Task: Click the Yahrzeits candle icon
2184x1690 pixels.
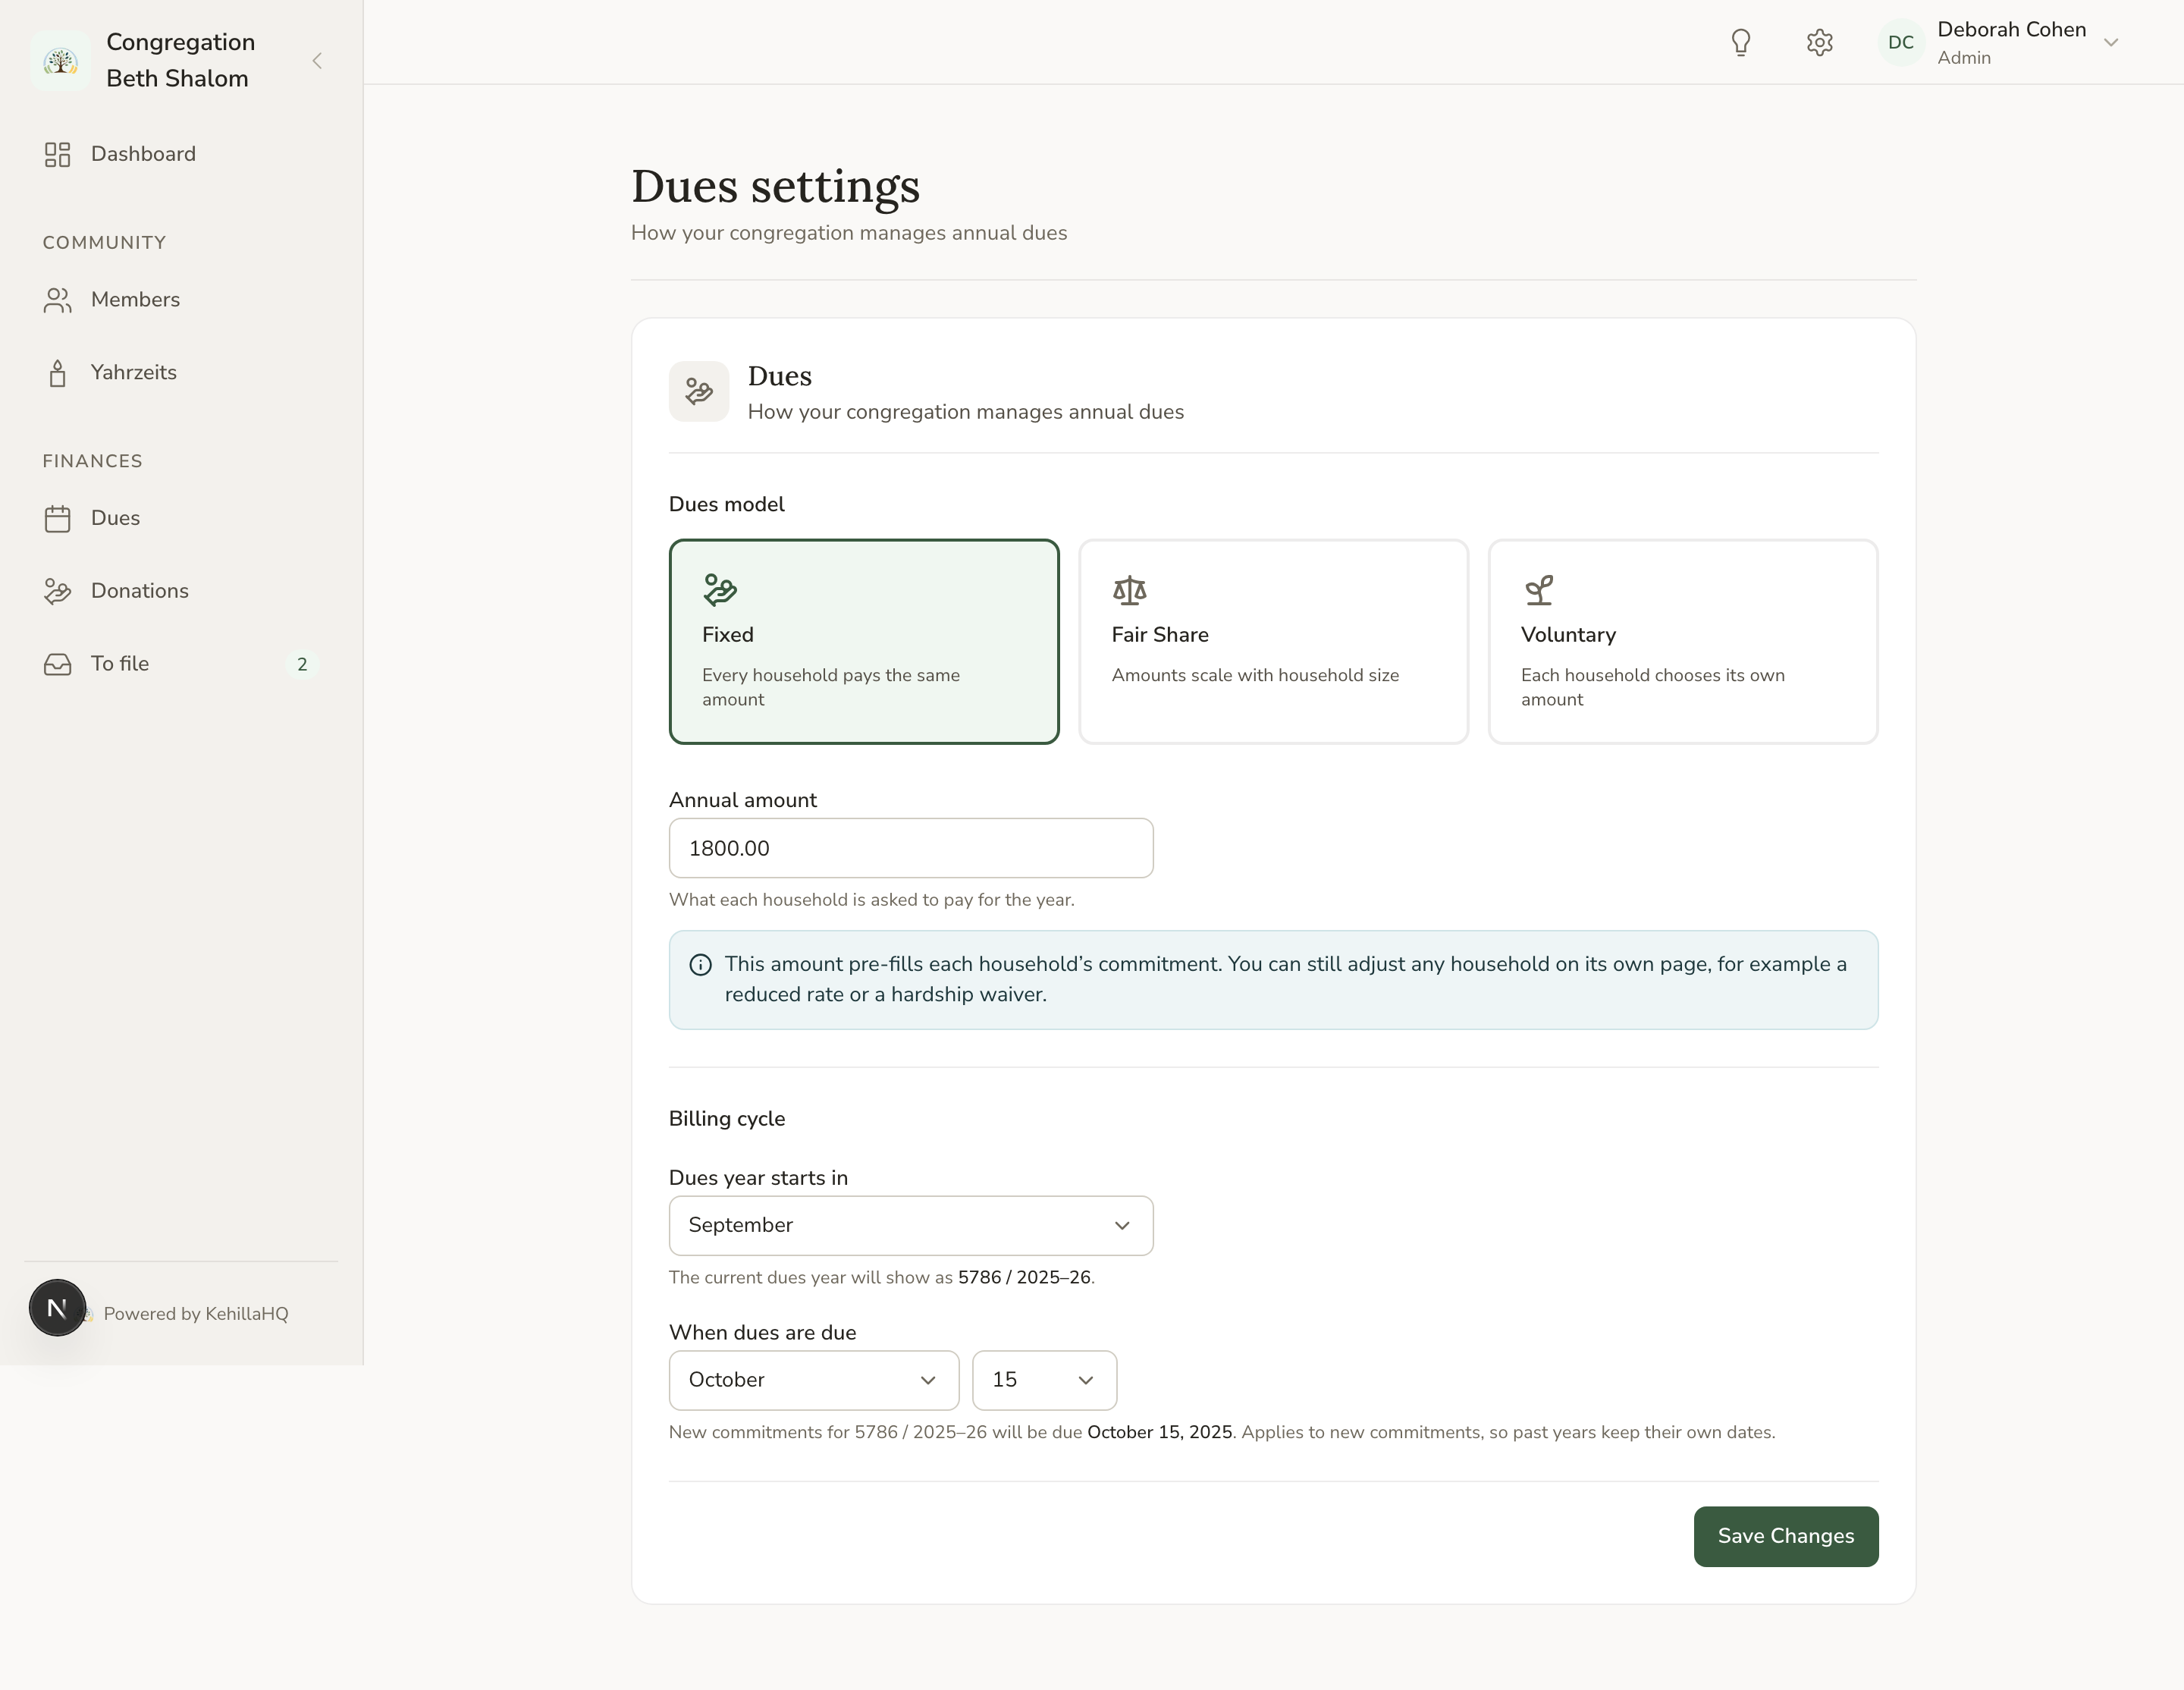Action: pyautogui.click(x=58, y=373)
